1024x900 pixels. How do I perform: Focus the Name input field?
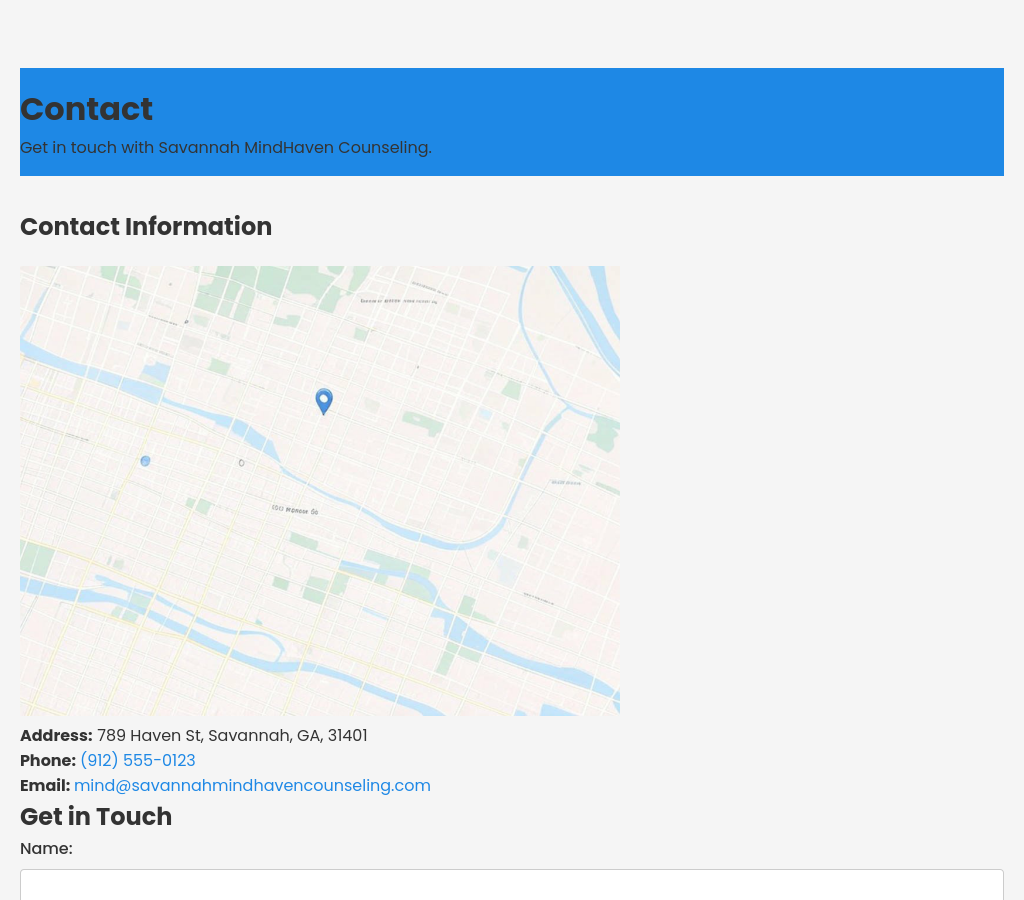point(511,884)
